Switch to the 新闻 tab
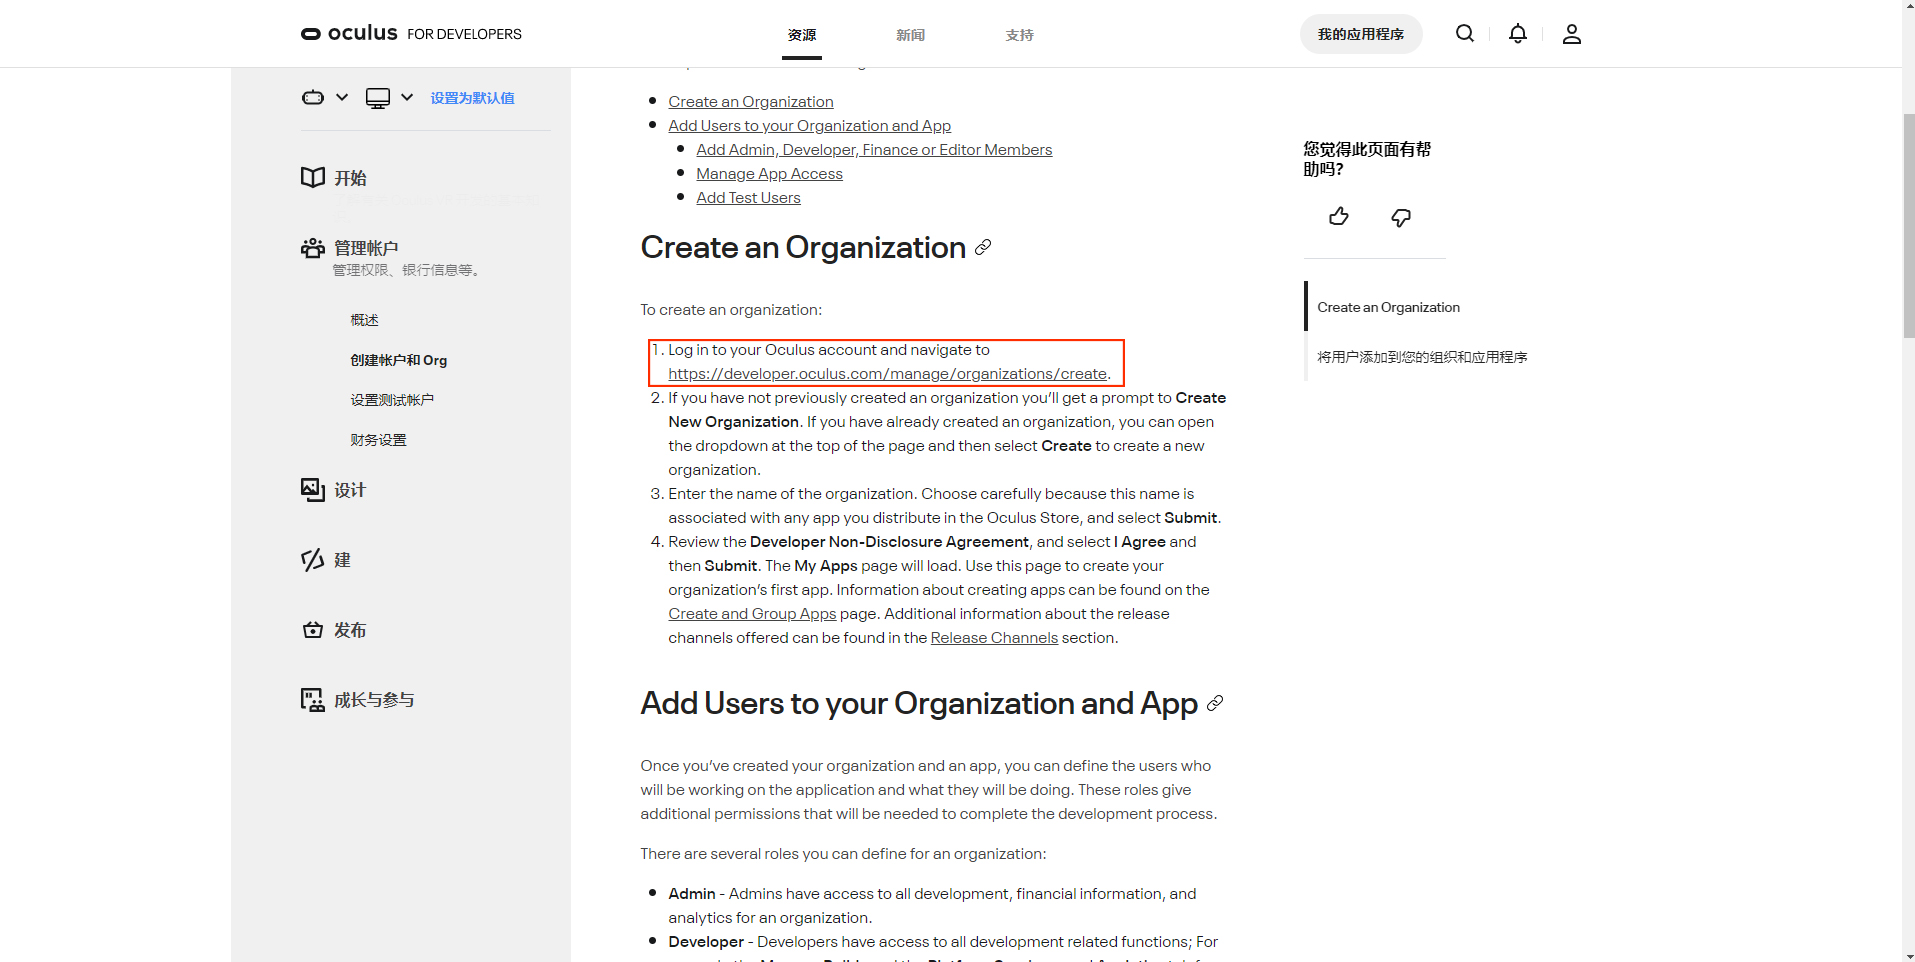This screenshot has height=962, width=1915. click(x=910, y=35)
